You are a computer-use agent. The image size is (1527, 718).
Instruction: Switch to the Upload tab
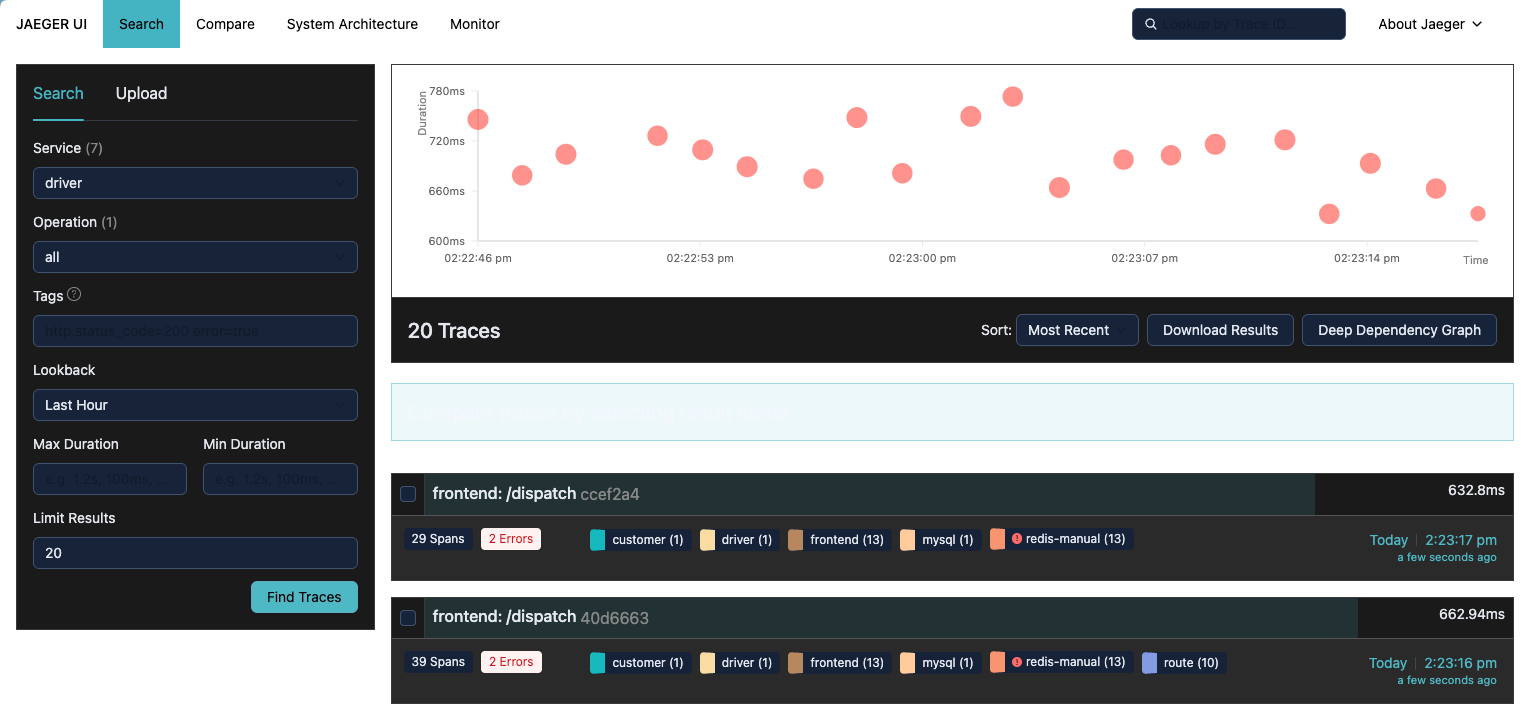(141, 93)
